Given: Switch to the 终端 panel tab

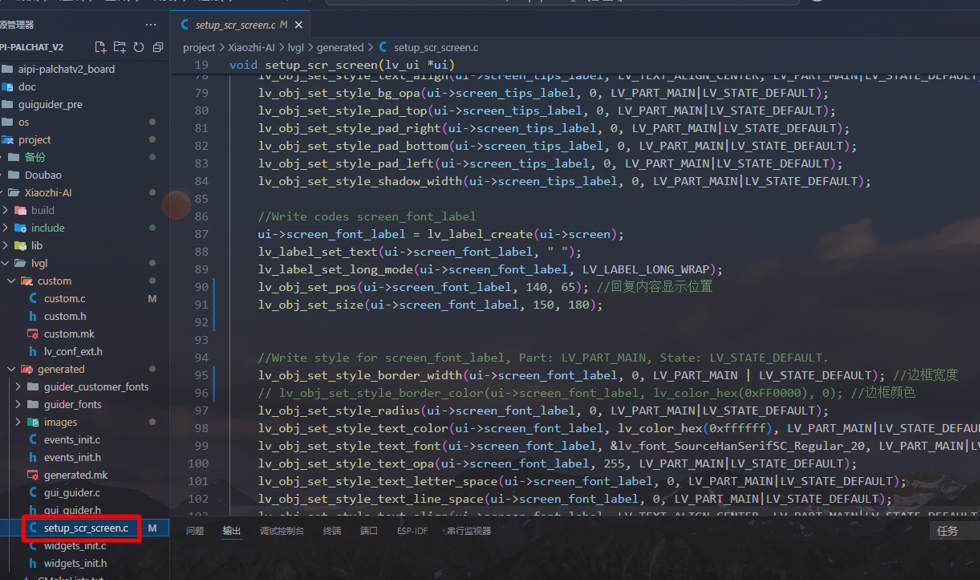Looking at the screenshot, I should click(x=332, y=531).
